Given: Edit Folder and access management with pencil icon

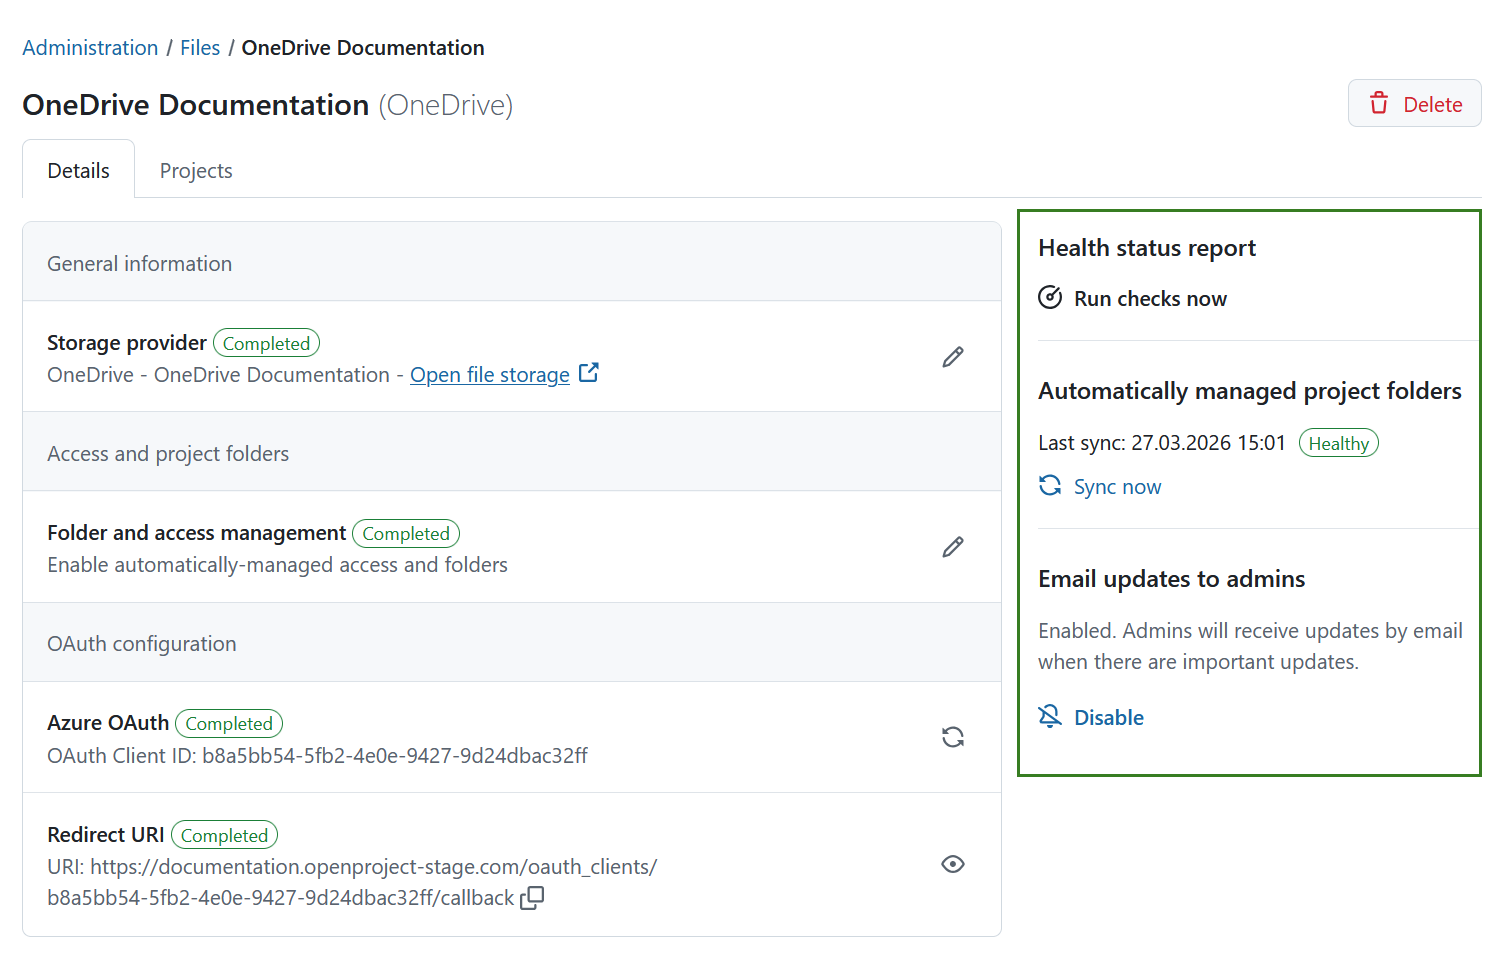Looking at the screenshot, I should pyautogui.click(x=952, y=547).
